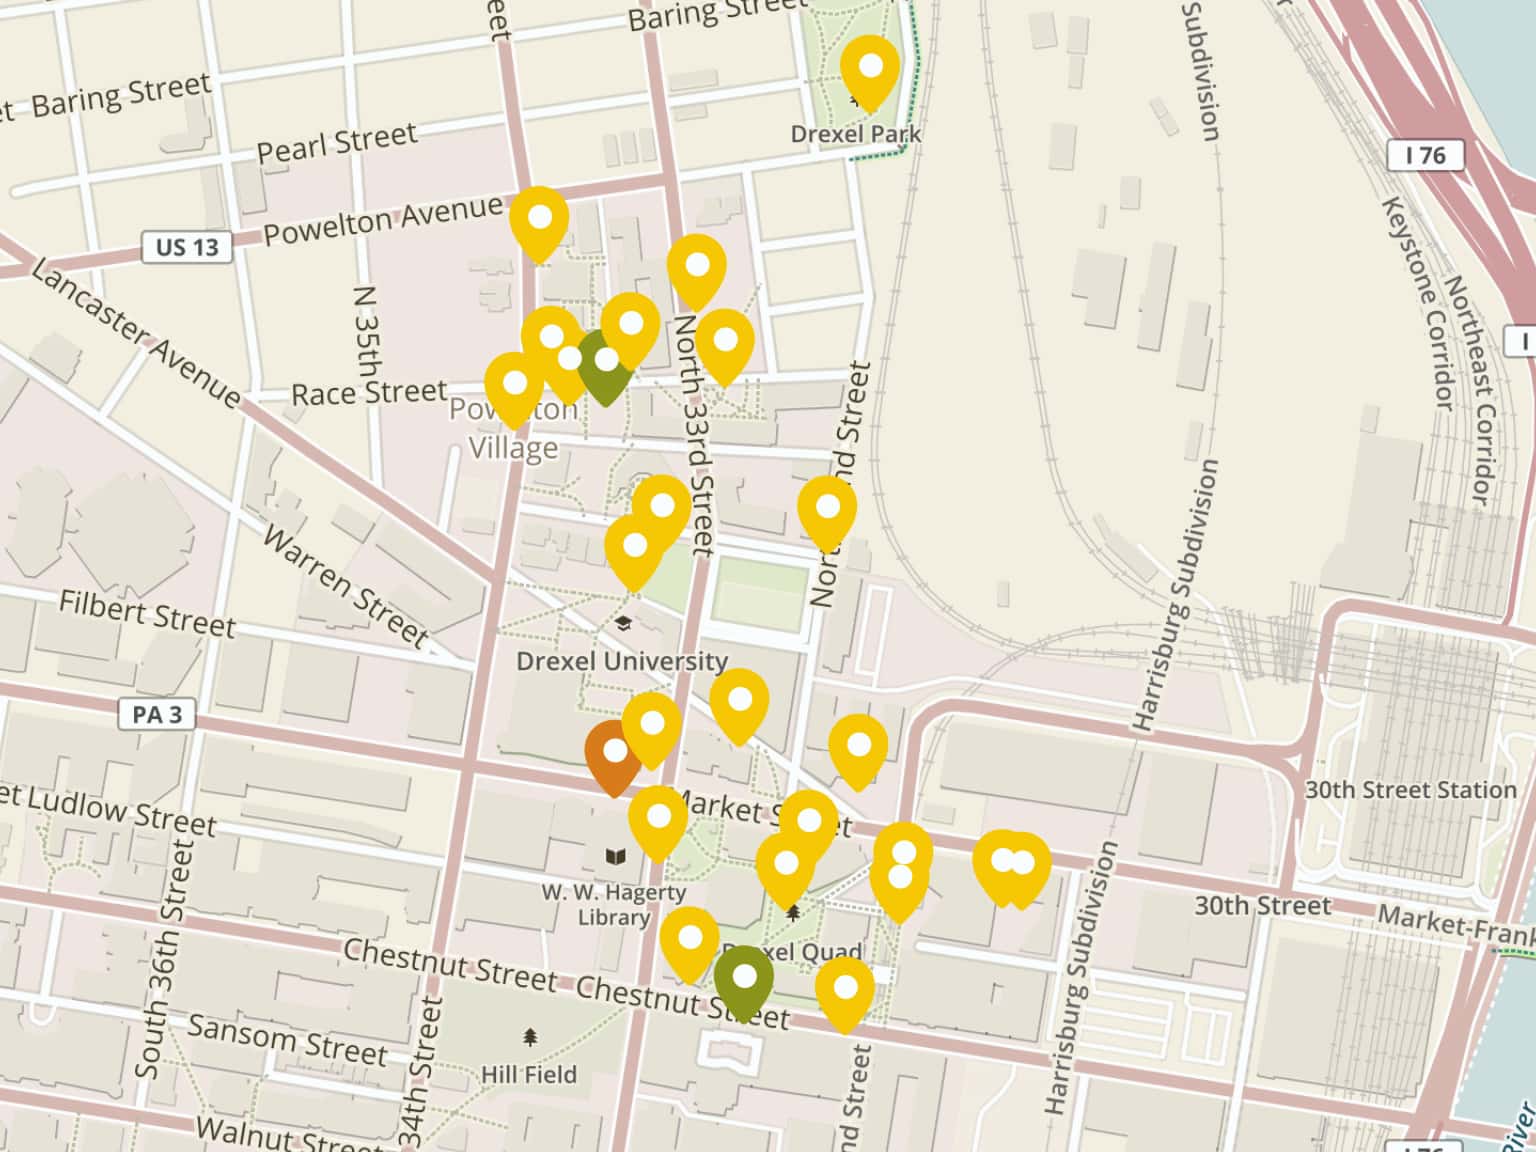Select the yellow marker covering Powelton Village label
The width and height of the screenshot is (1536, 1152).
tap(514, 386)
